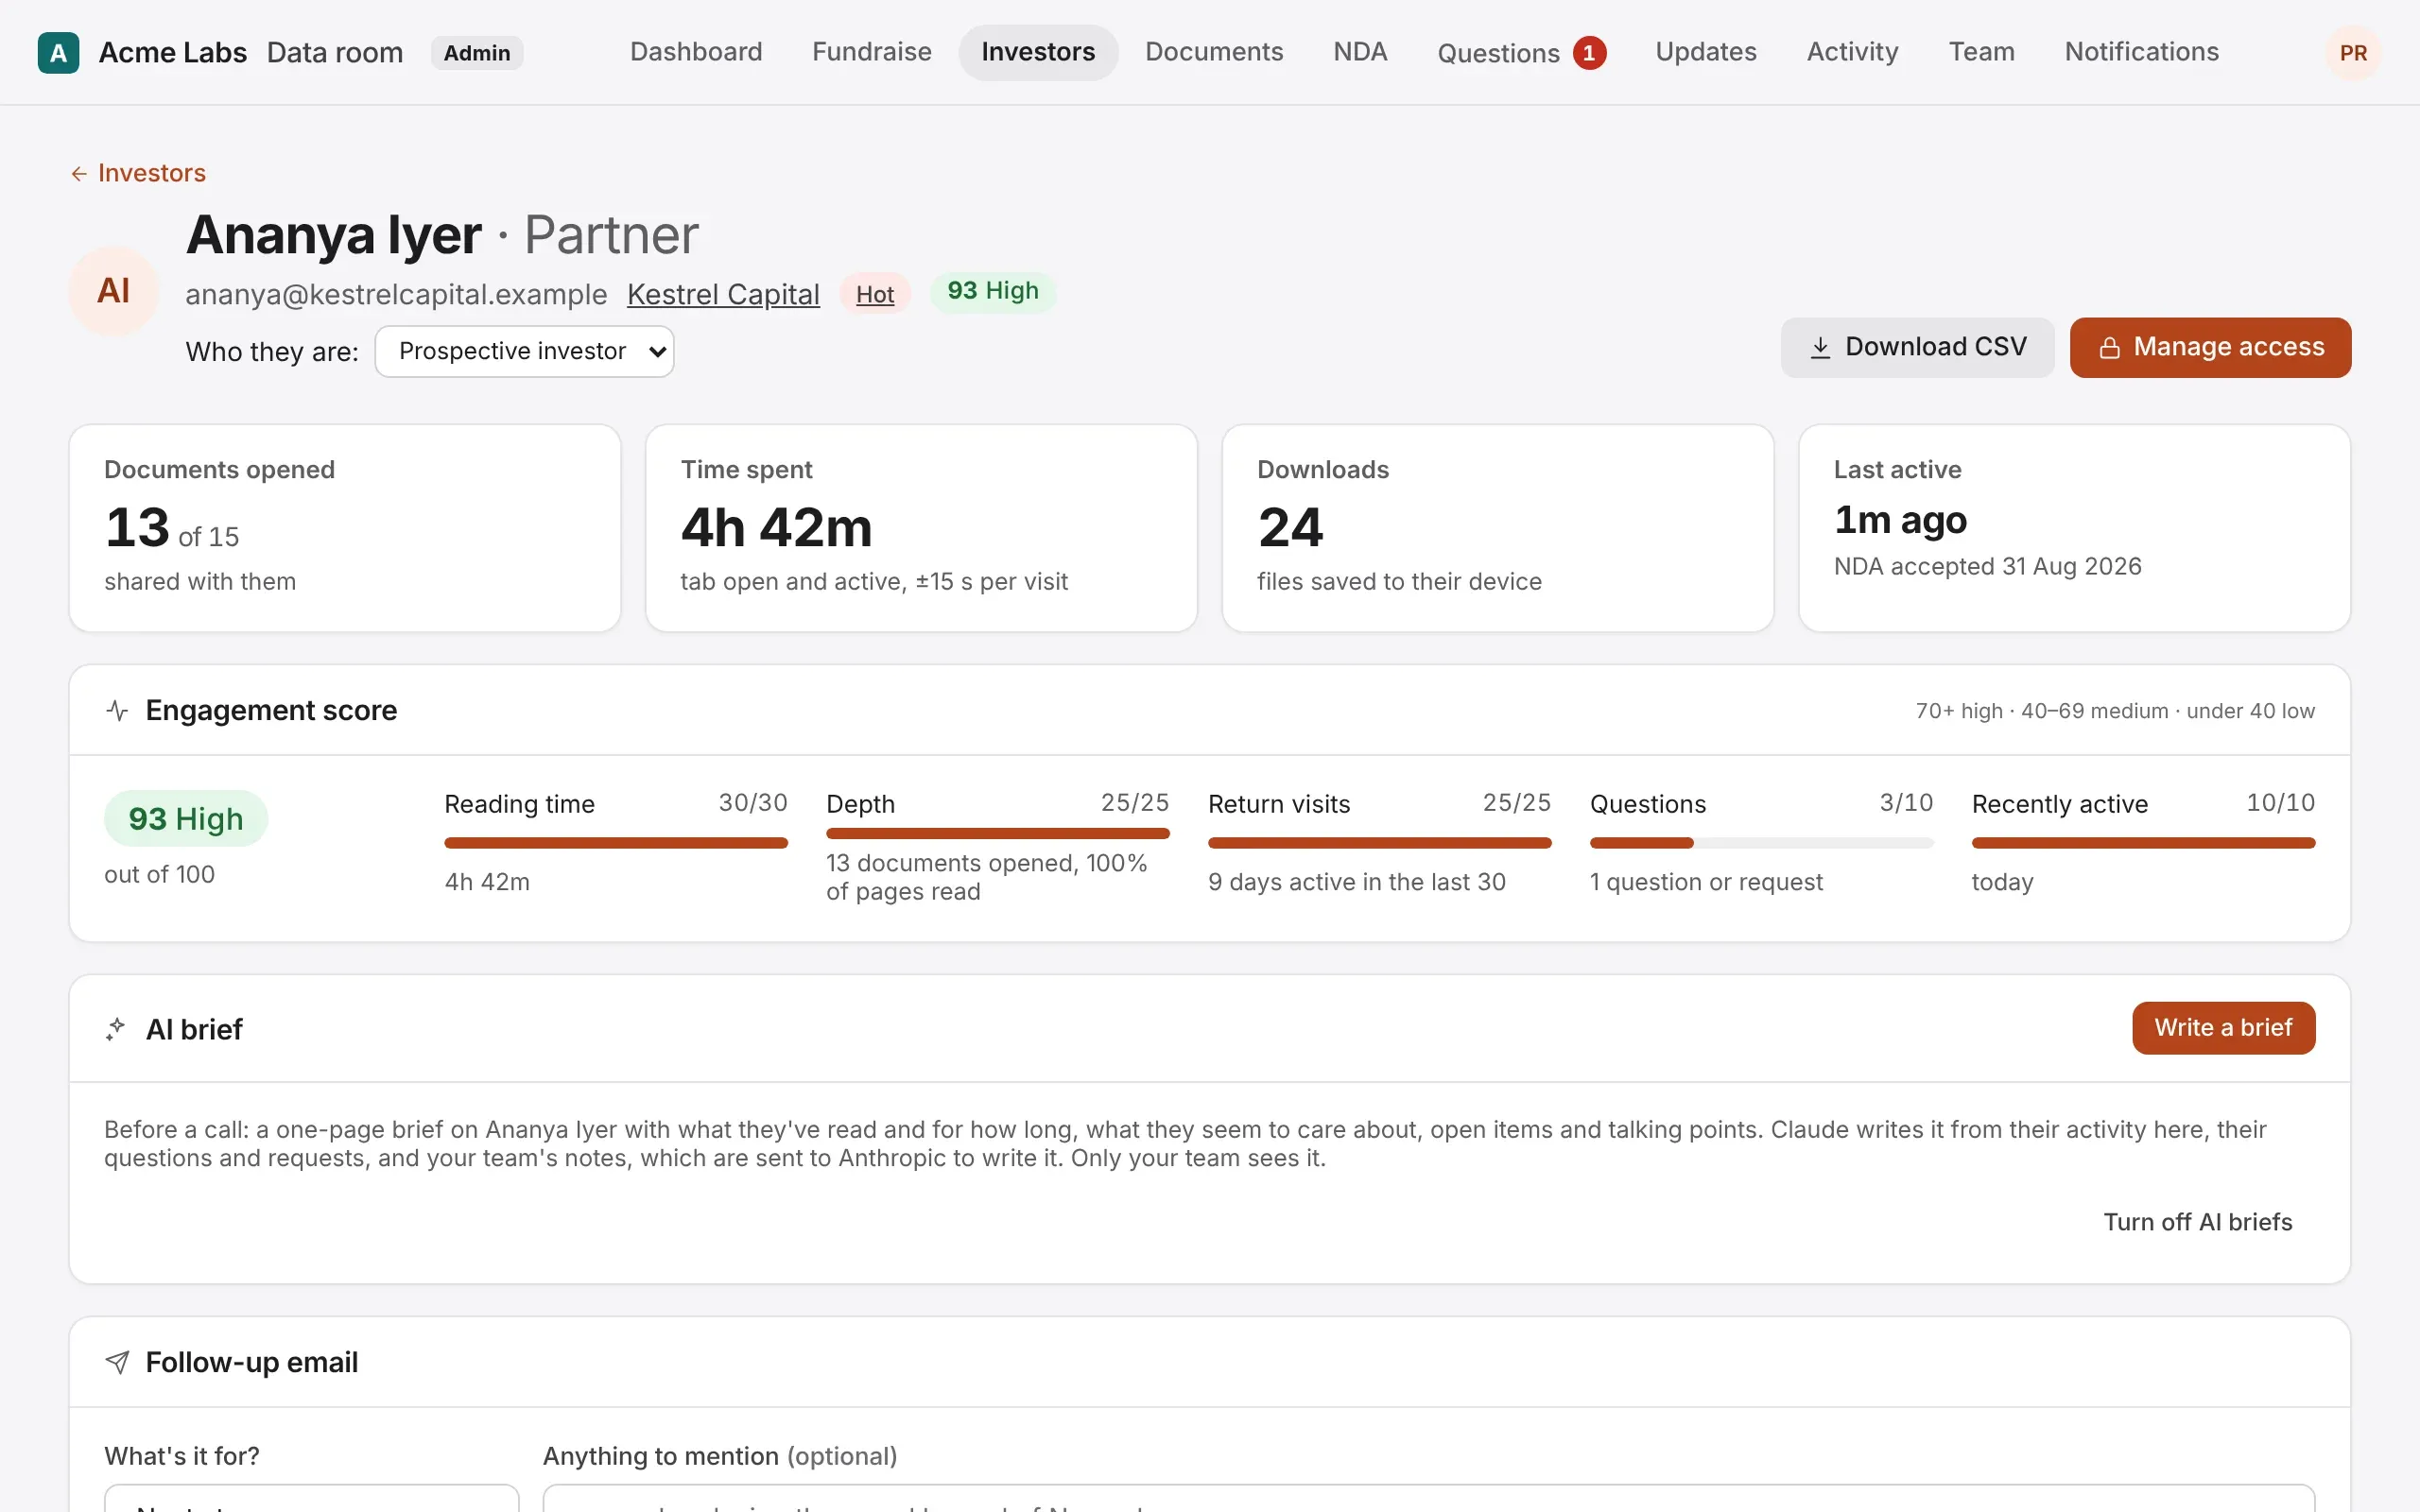
Task: Click the Write a brief button
Action: (2223, 1028)
